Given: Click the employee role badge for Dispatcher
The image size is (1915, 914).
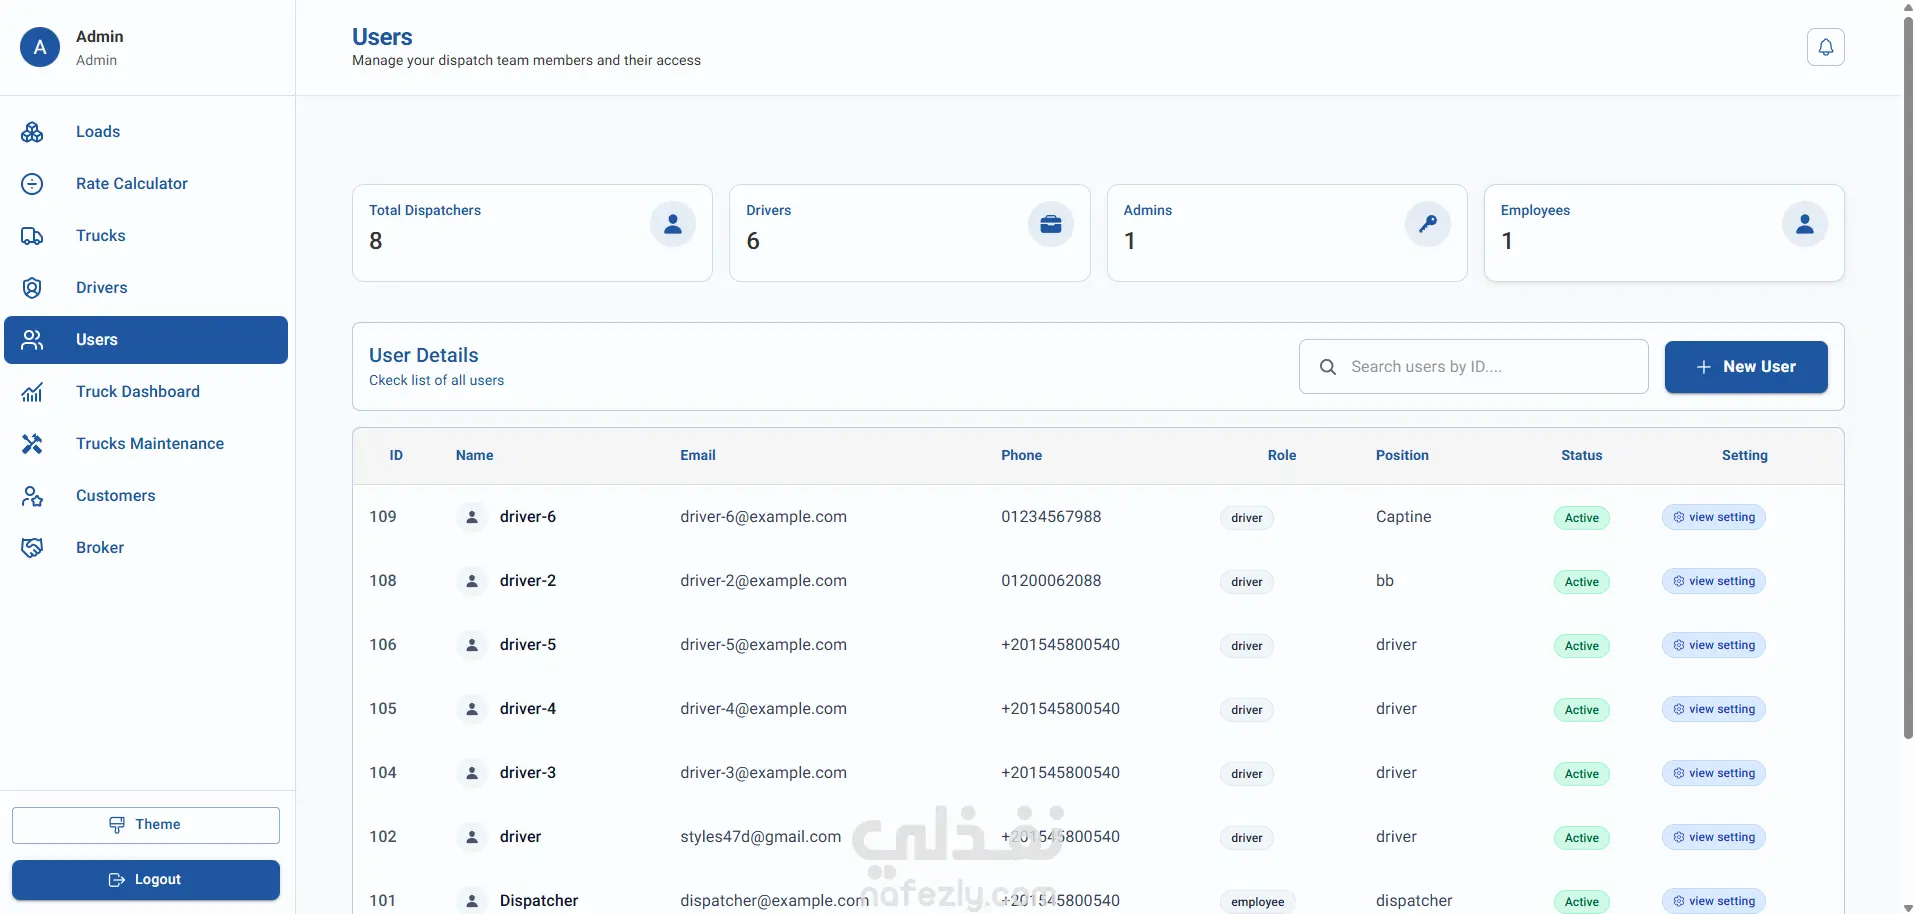Looking at the screenshot, I should 1258,902.
